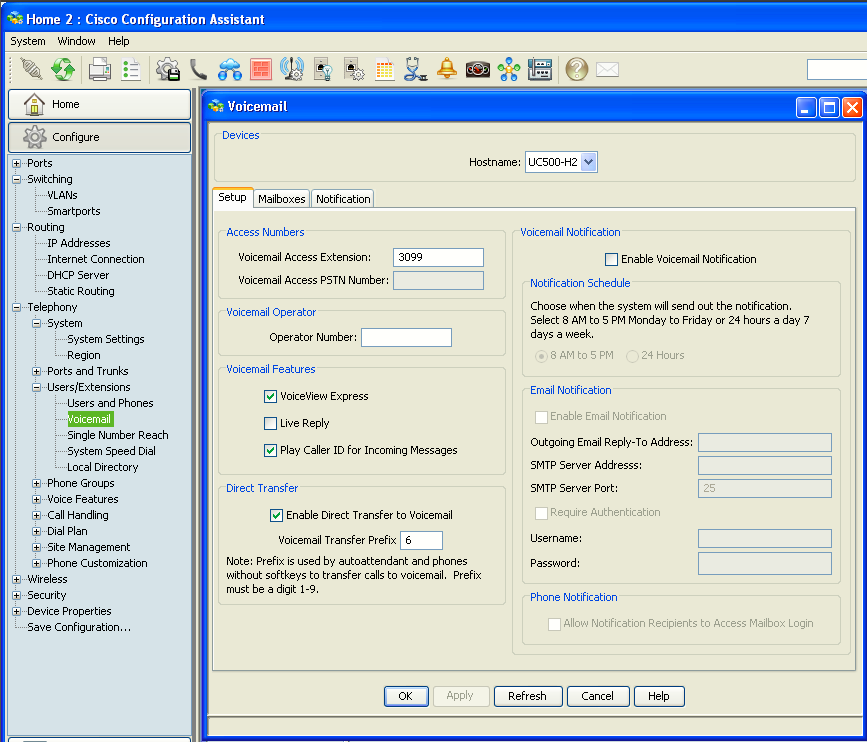Click the Print icon in toolbar
This screenshot has height=742, width=867.
coord(100,70)
